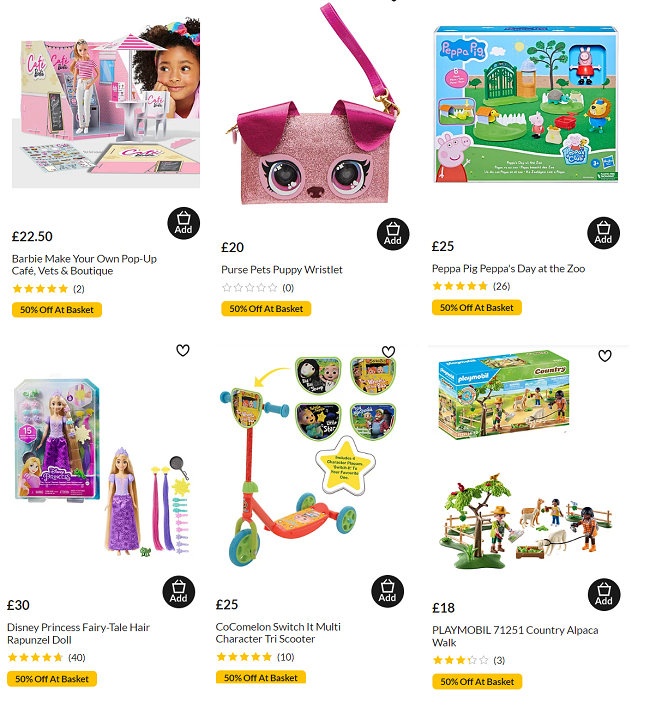Screen dimensions: 650x709
Task: Click 50% Off At Basket badge under PLAYMOBIL
Action: coord(477,681)
